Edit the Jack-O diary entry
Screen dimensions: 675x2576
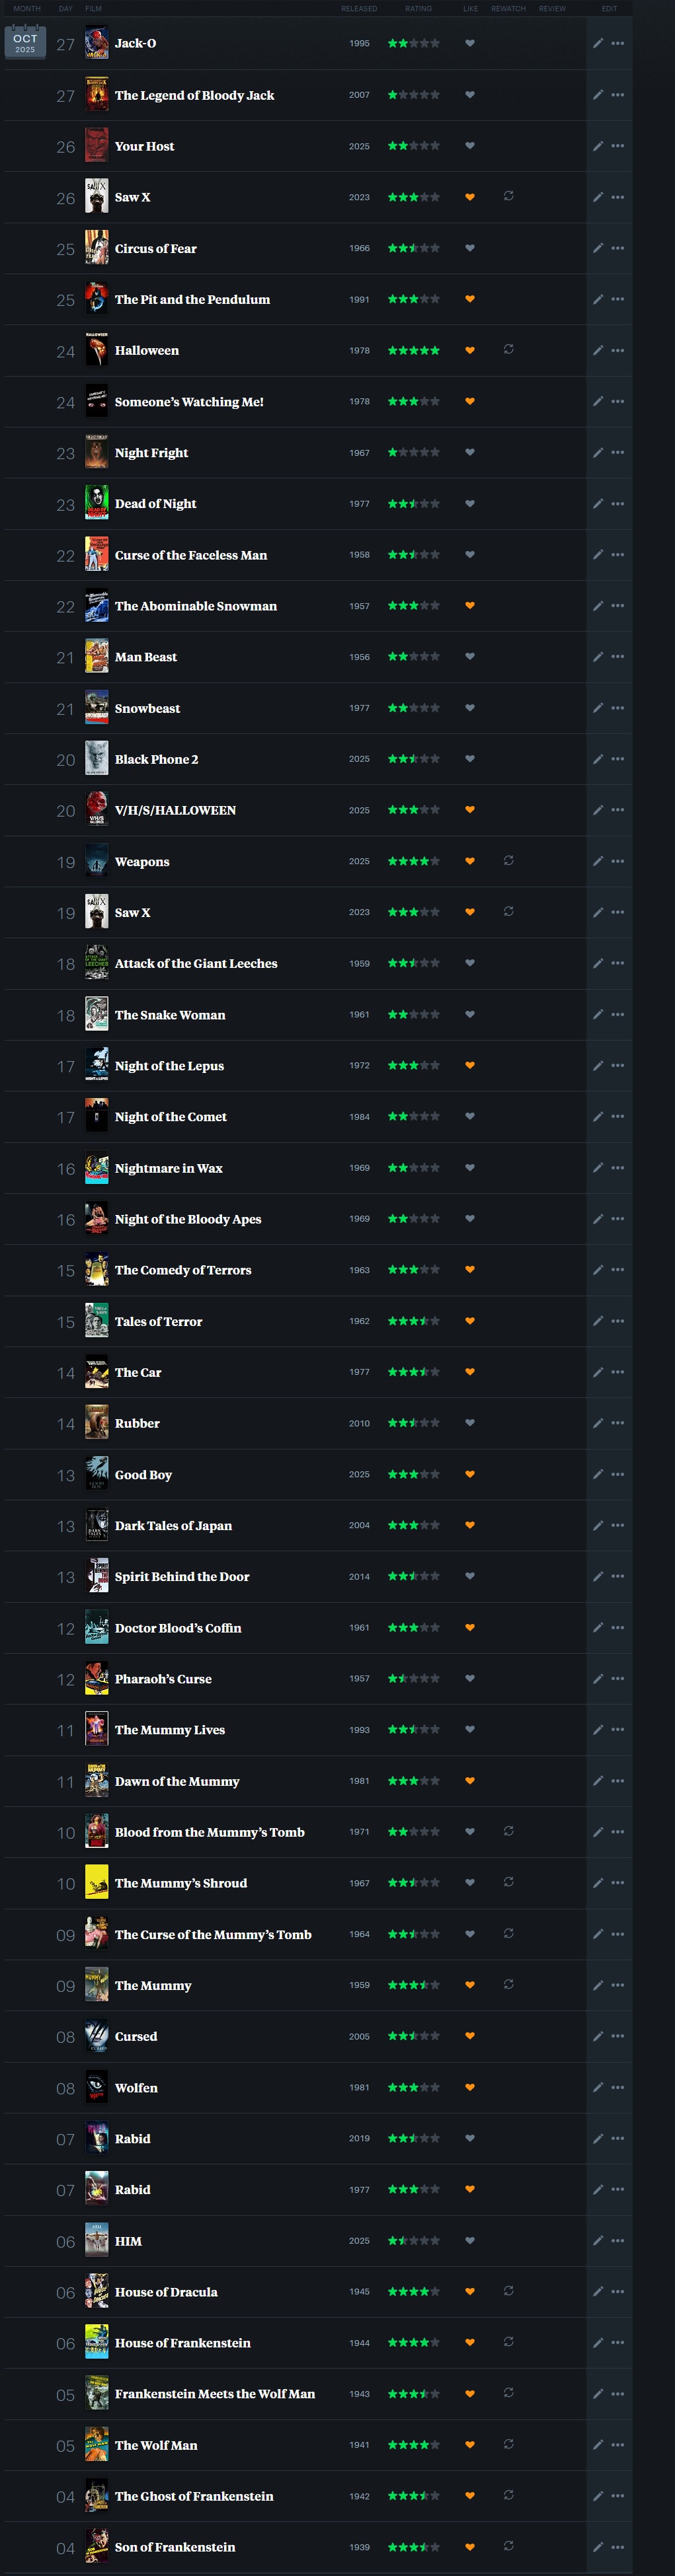pos(598,44)
